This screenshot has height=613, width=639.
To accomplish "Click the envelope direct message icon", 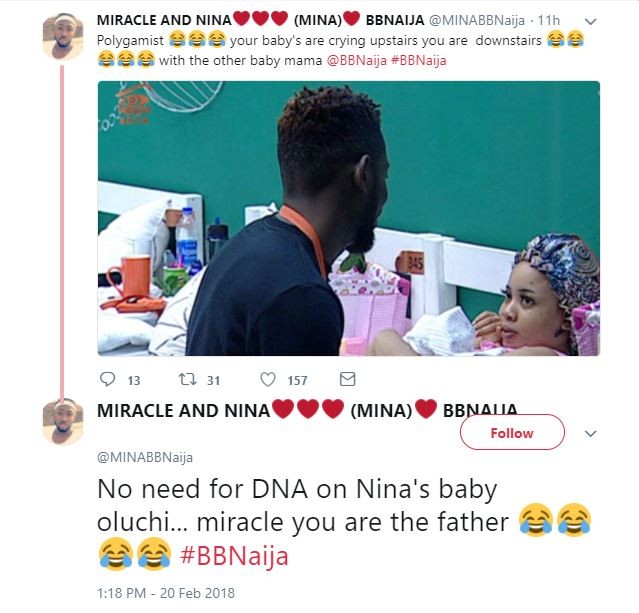I will coord(347,380).
